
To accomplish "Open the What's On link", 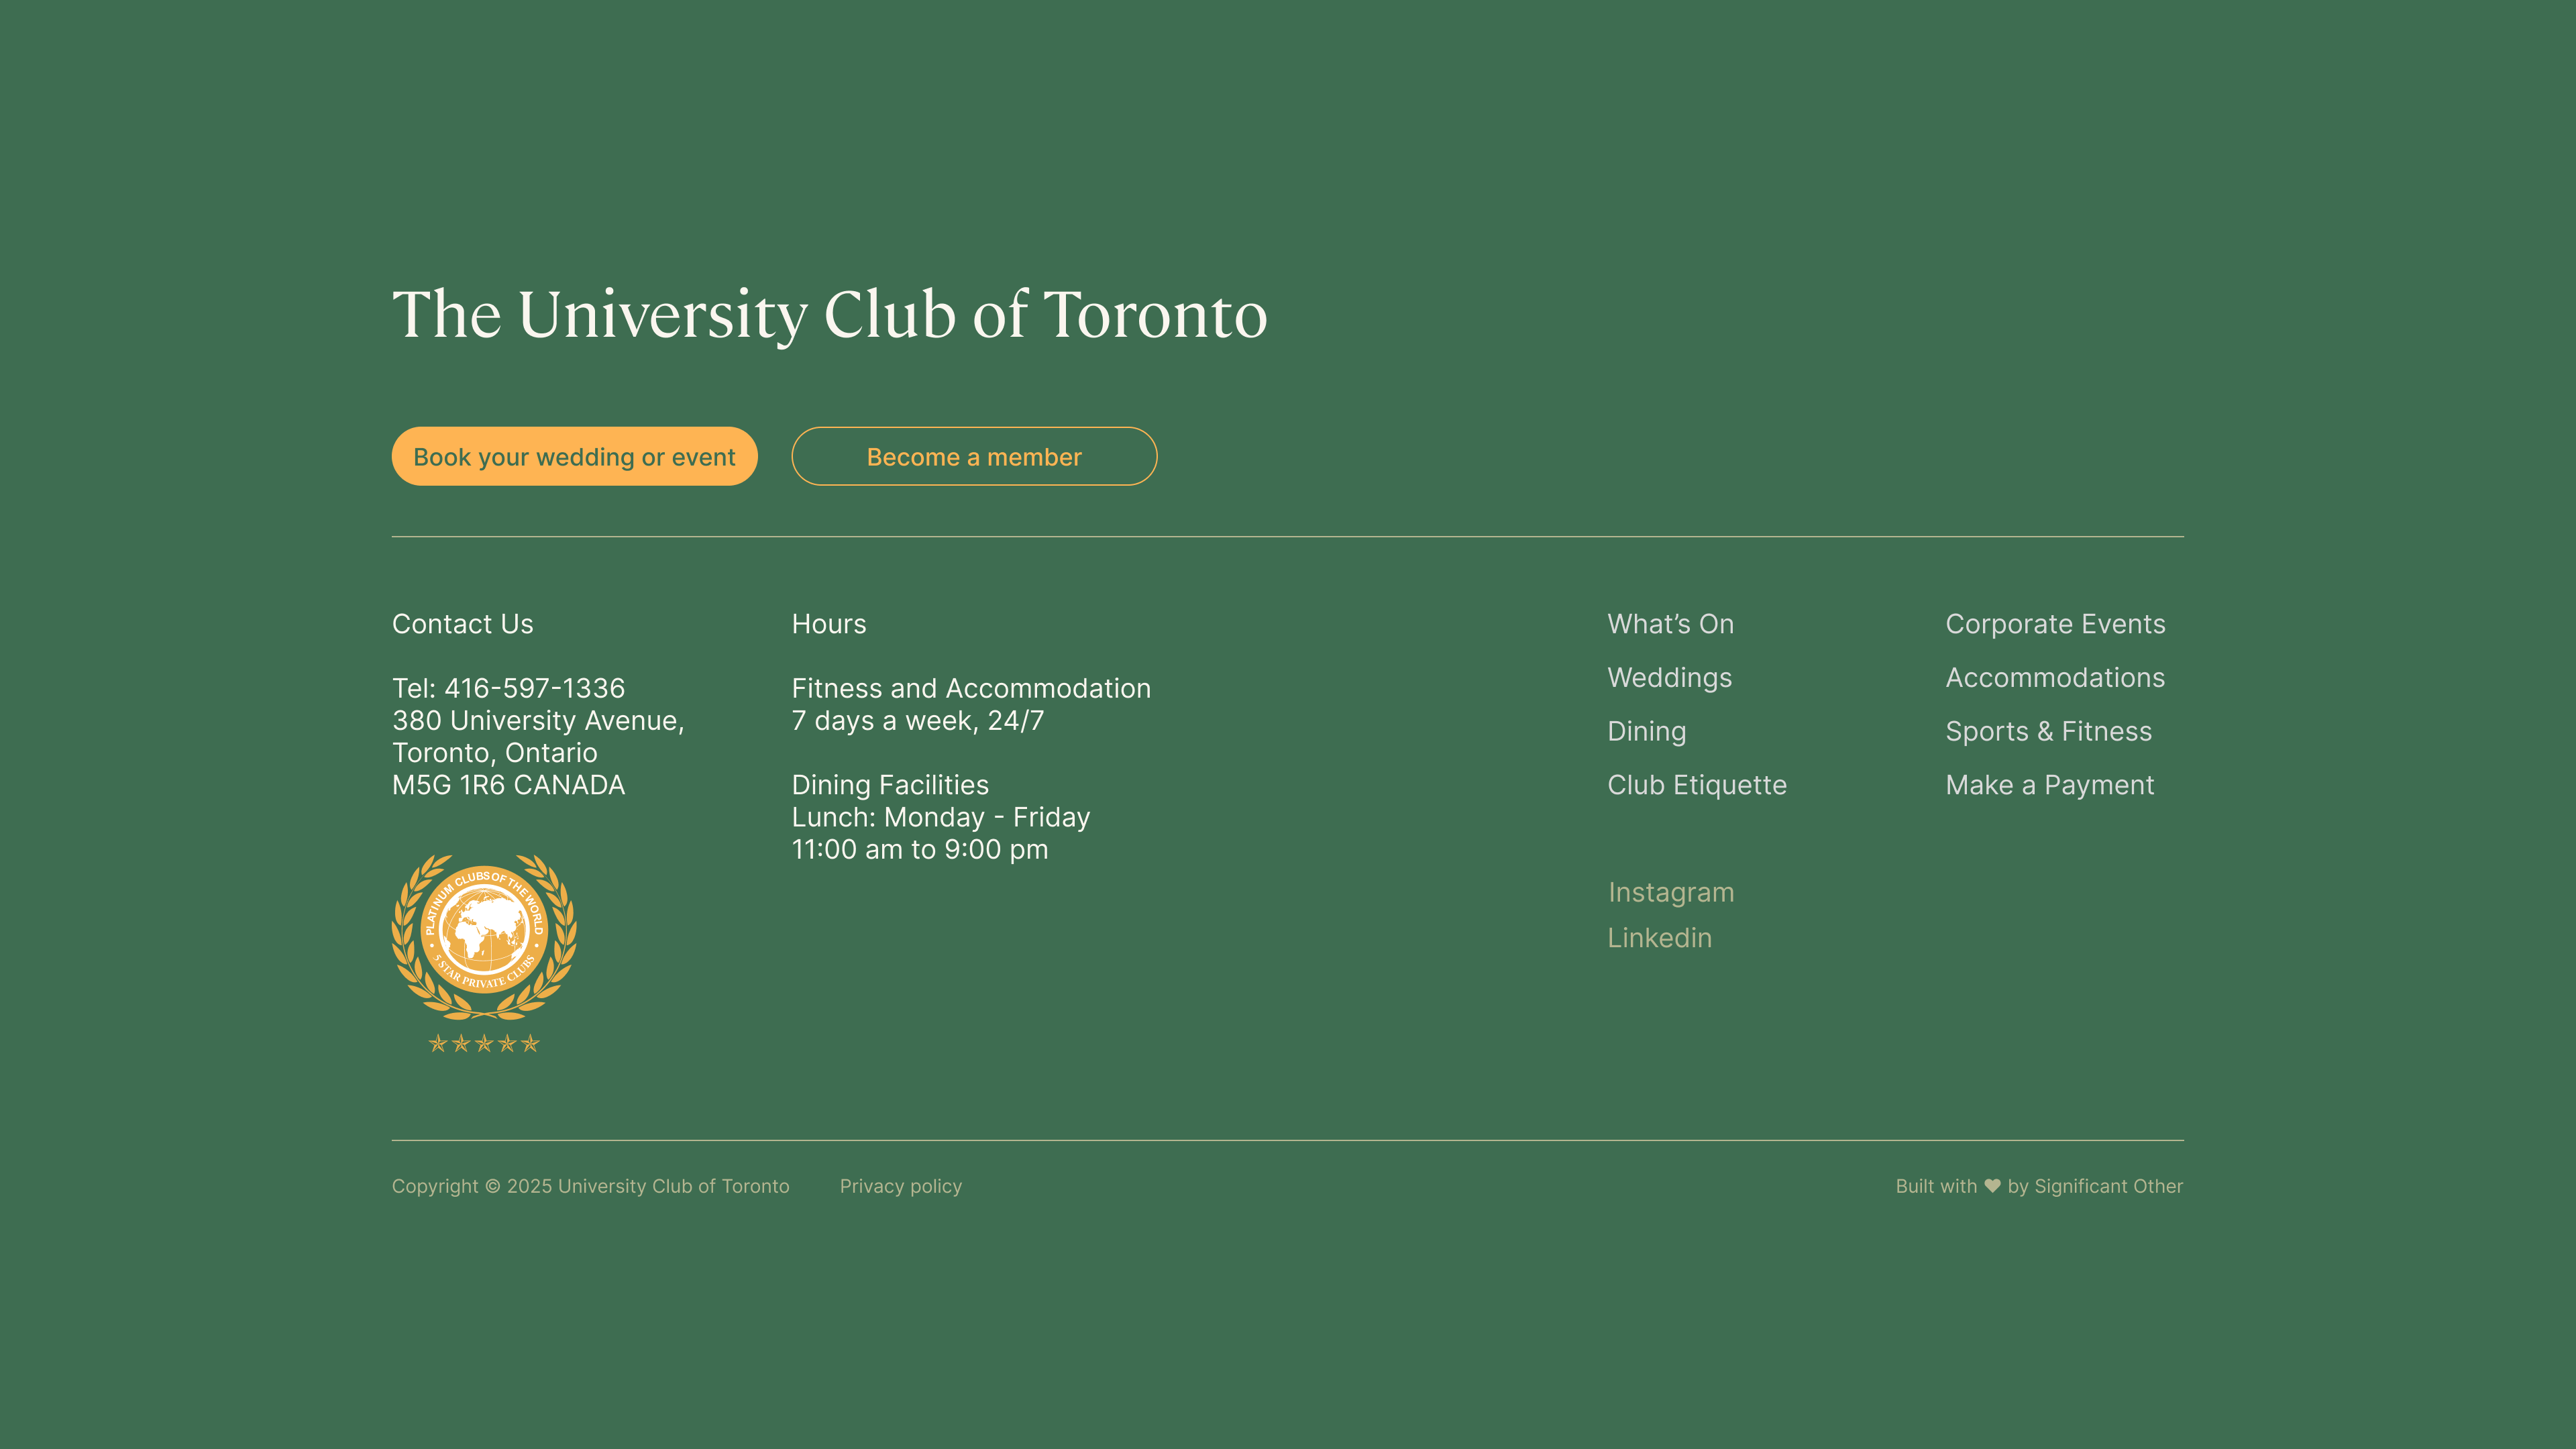I will [x=1670, y=624].
